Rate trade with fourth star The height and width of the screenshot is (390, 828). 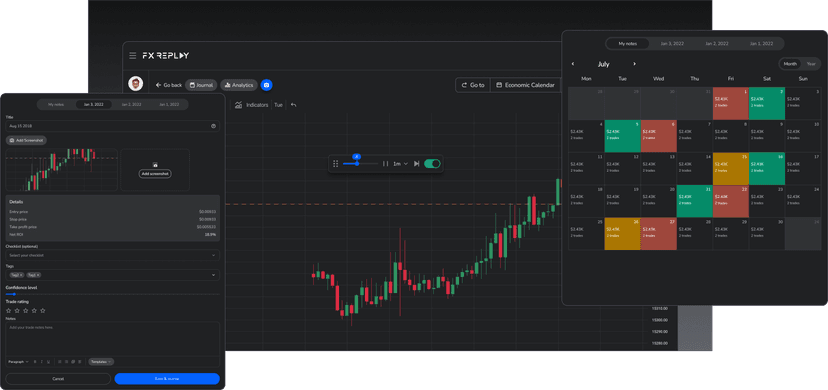click(x=34, y=310)
